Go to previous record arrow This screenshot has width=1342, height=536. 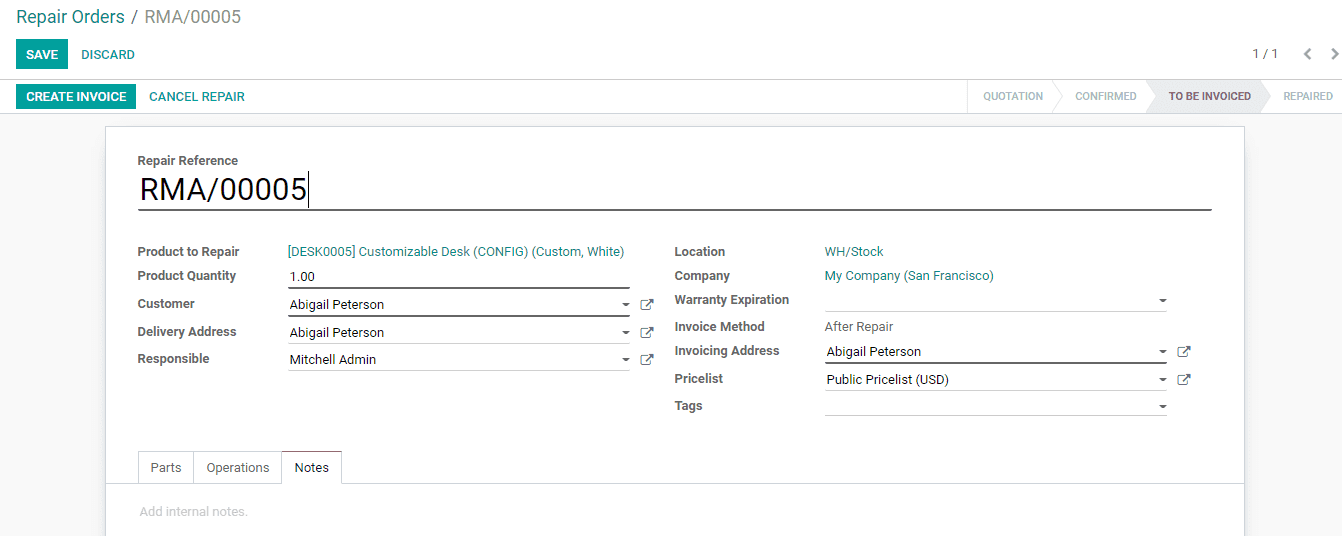point(1307,54)
